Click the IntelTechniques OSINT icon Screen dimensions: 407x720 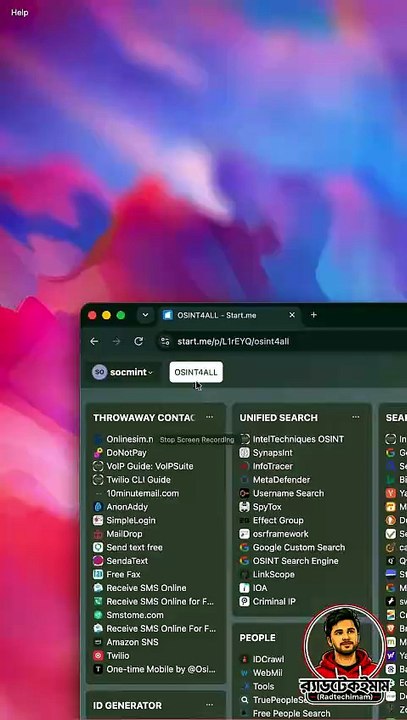point(244,439)
